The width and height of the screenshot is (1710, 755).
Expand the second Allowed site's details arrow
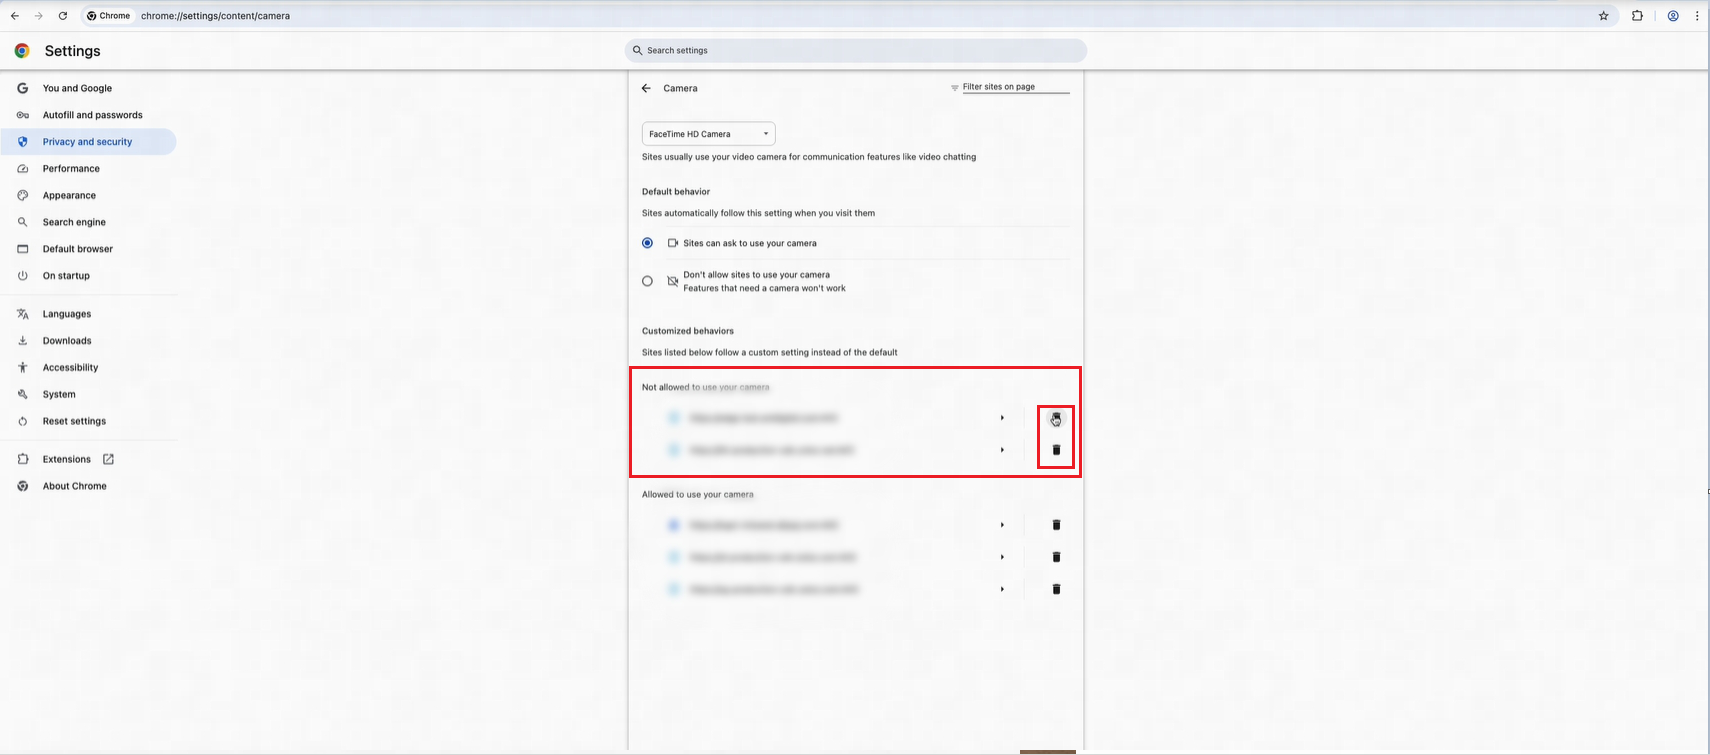click(x=1002, y=557)
